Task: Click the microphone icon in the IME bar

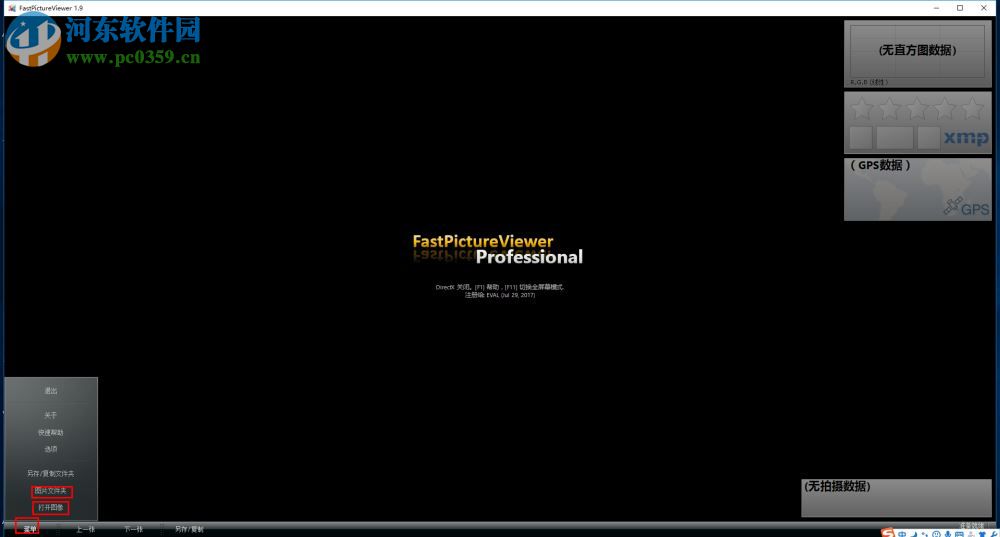Action: coord(948,534)
